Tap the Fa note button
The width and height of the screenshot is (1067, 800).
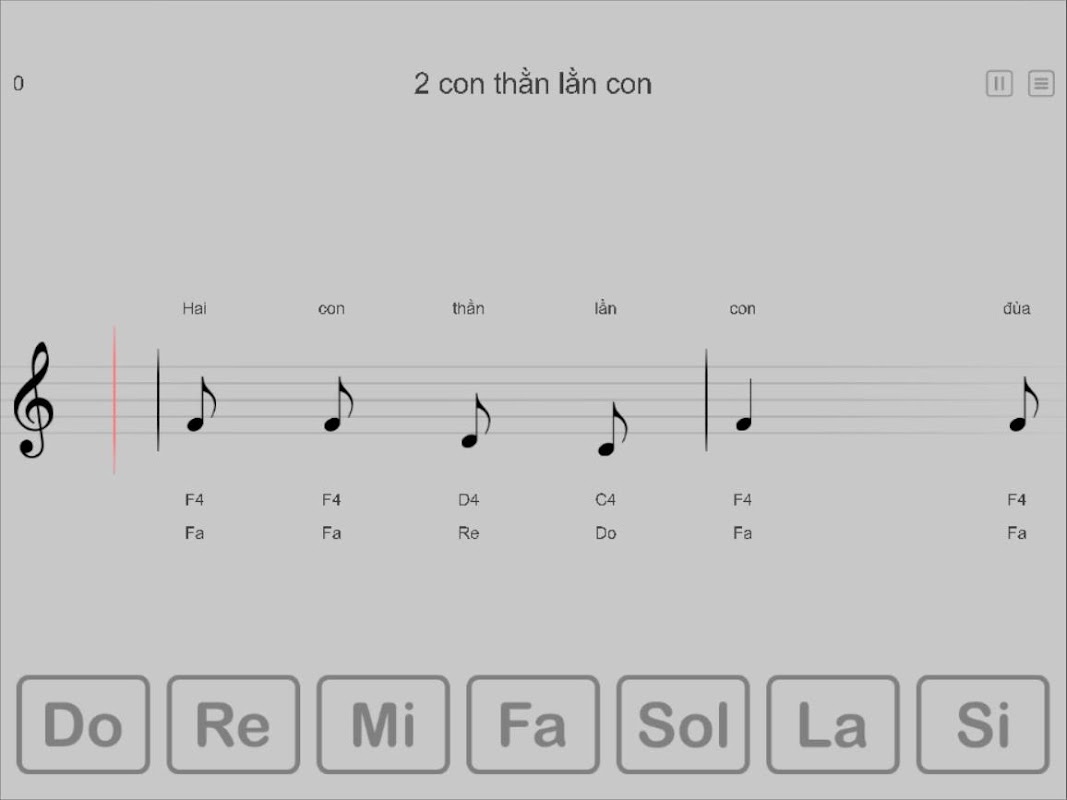pos(533,724)
